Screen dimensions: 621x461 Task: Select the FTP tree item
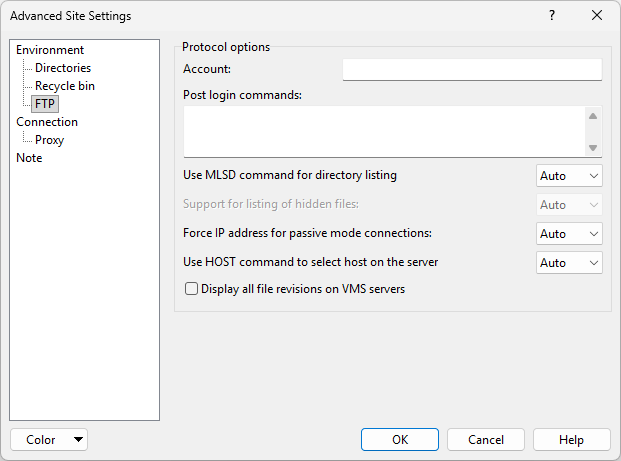pyautogui.click(x=45, y=104)
